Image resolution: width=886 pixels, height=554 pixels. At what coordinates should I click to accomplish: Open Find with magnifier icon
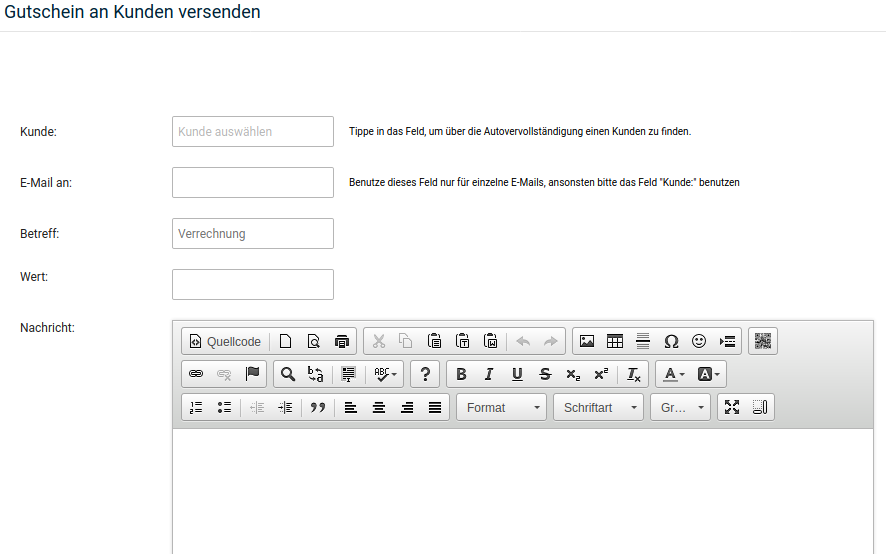coord(288,374)
